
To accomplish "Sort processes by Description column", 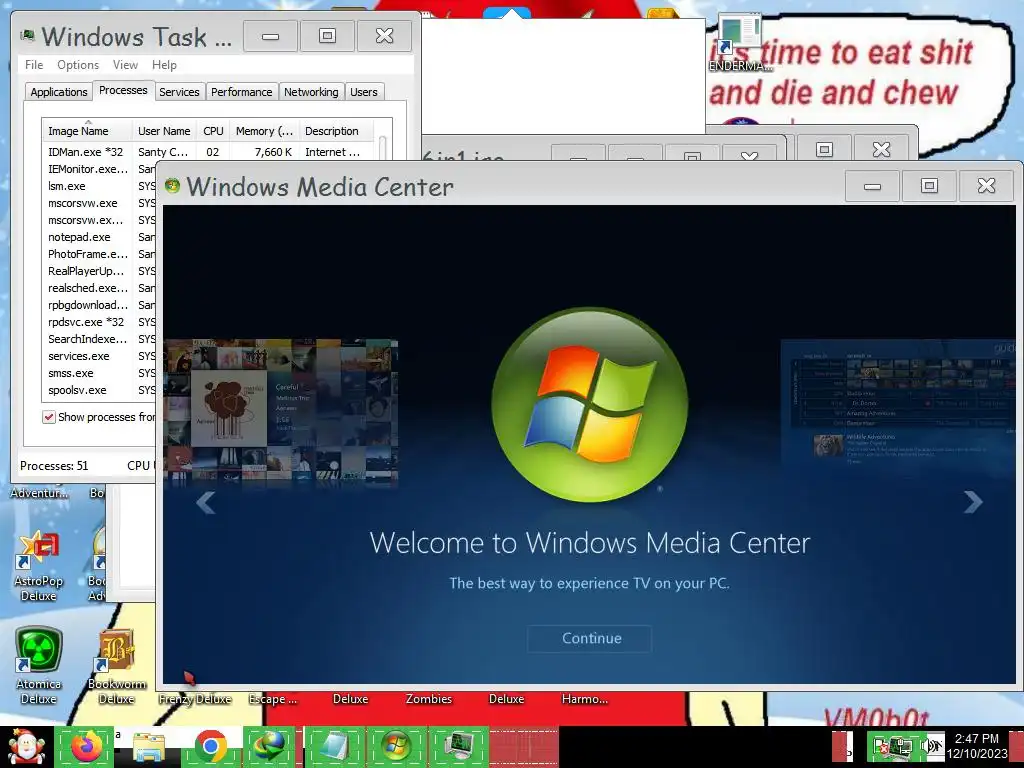I will pyautogui.click(x=336, y=131).
